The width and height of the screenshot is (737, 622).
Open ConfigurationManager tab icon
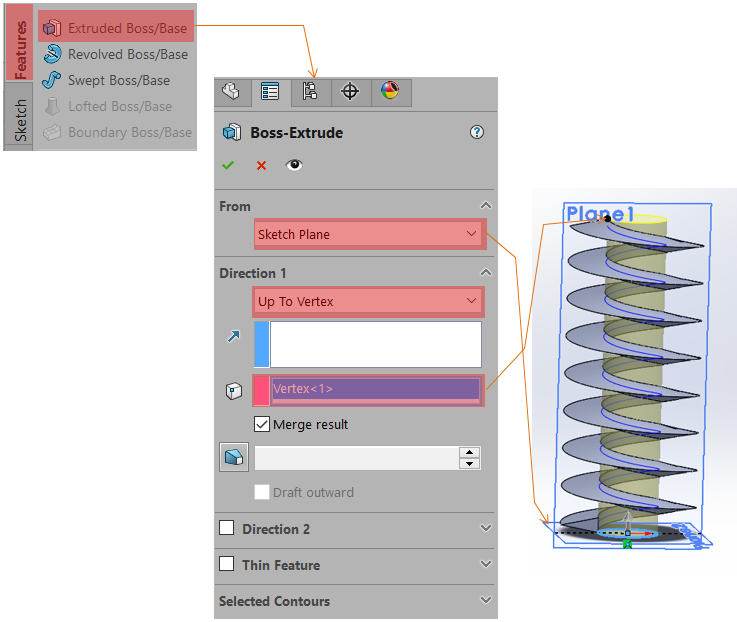coord(310,92)
